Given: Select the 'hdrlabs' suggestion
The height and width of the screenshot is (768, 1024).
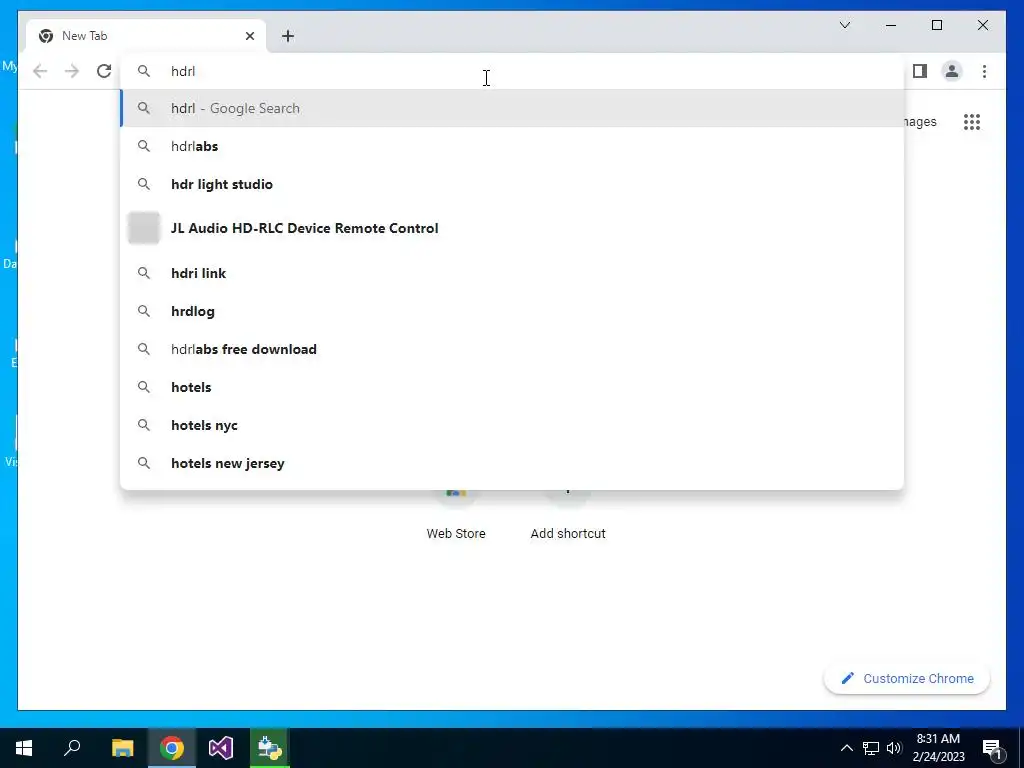Looking at the screenshot, I should click(x=513, y=146).
